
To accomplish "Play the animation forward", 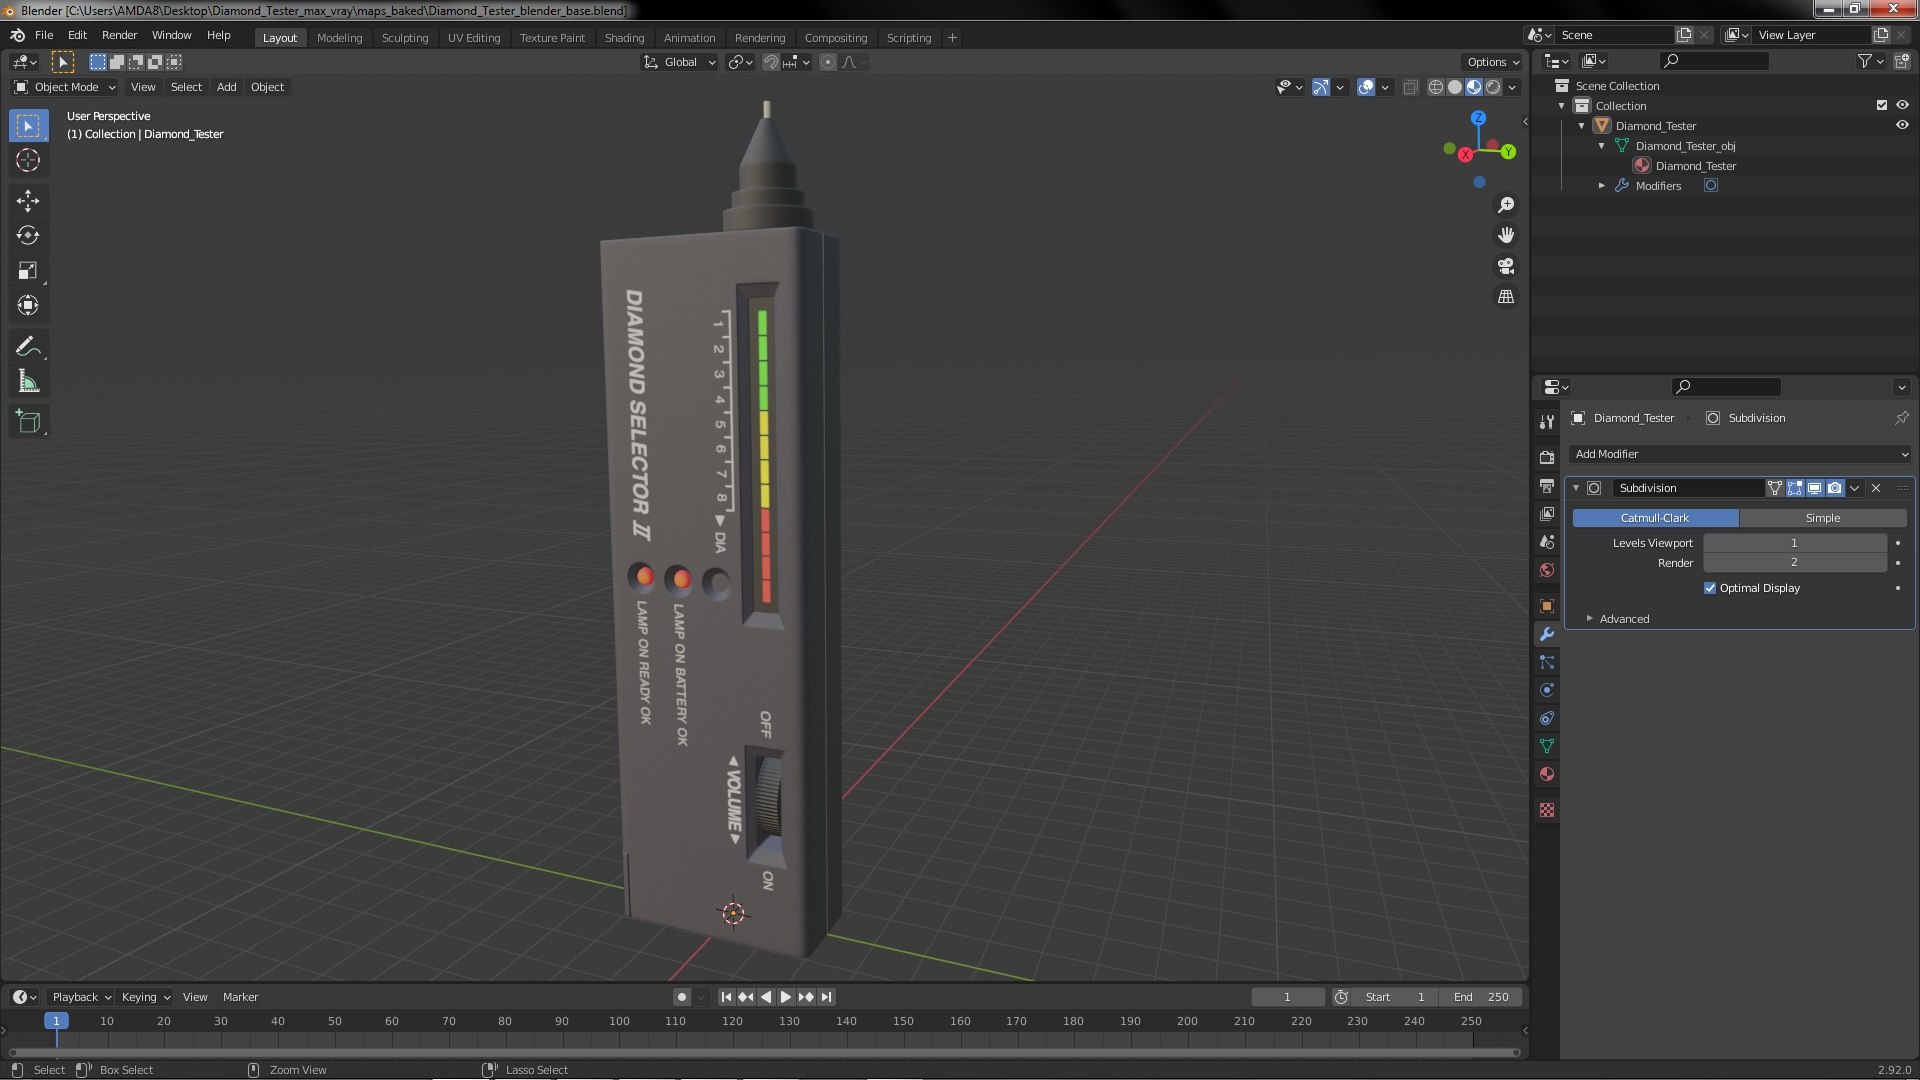I will pos(785,997).
